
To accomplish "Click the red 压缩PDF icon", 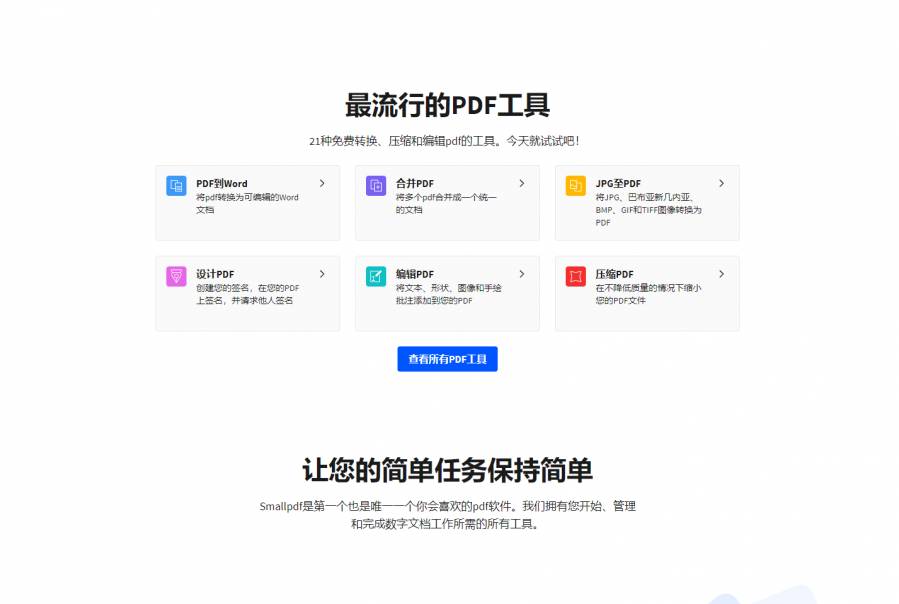I will (x=576, y=276).
